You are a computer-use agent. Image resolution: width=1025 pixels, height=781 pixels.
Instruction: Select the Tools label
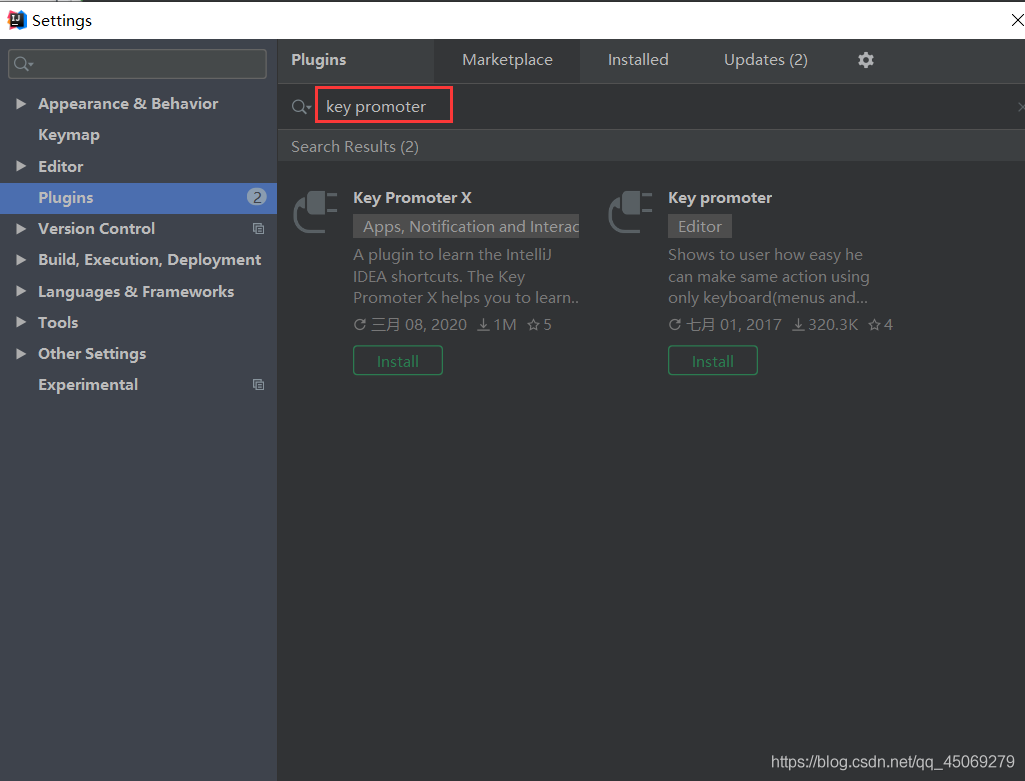pyautogui.click(x=58, y=322)
